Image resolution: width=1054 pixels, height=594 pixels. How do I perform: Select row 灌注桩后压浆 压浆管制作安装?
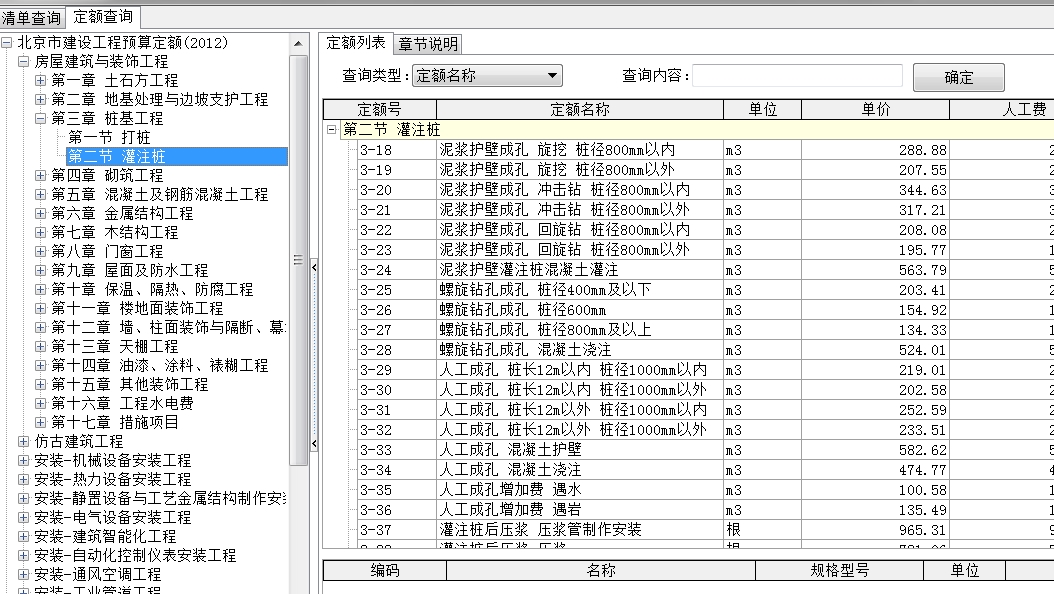[705, 530]
